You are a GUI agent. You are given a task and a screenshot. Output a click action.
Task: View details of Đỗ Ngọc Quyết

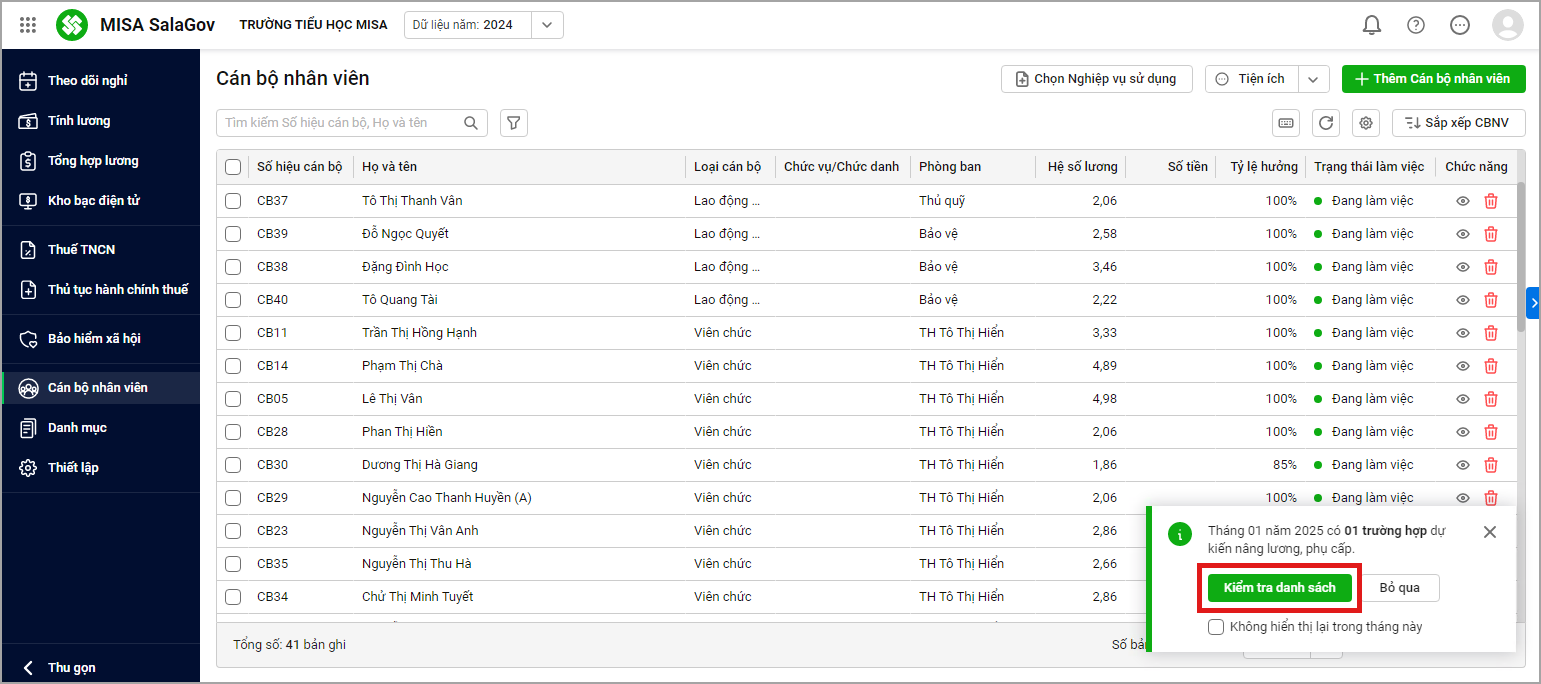coord(1462,234)
